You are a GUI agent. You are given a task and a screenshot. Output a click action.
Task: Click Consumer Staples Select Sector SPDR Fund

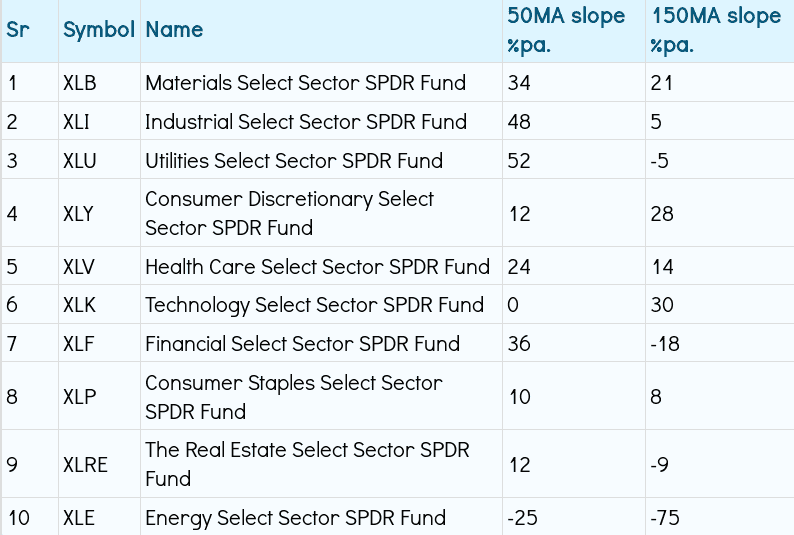coord(293,397)
